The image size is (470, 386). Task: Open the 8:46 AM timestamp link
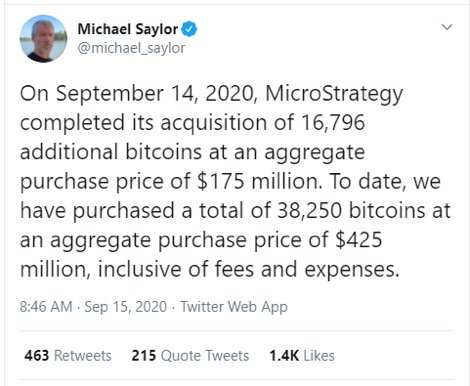[46, 307]
